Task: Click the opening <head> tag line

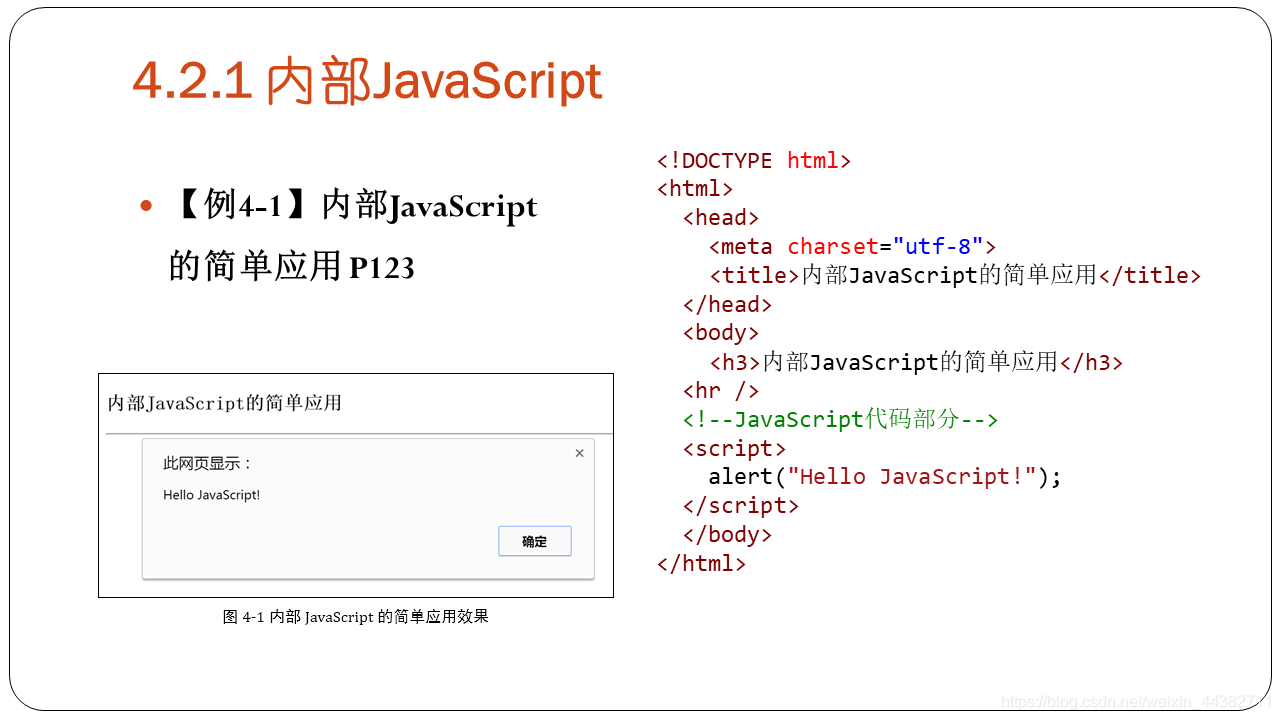Action: click(721, 217)
